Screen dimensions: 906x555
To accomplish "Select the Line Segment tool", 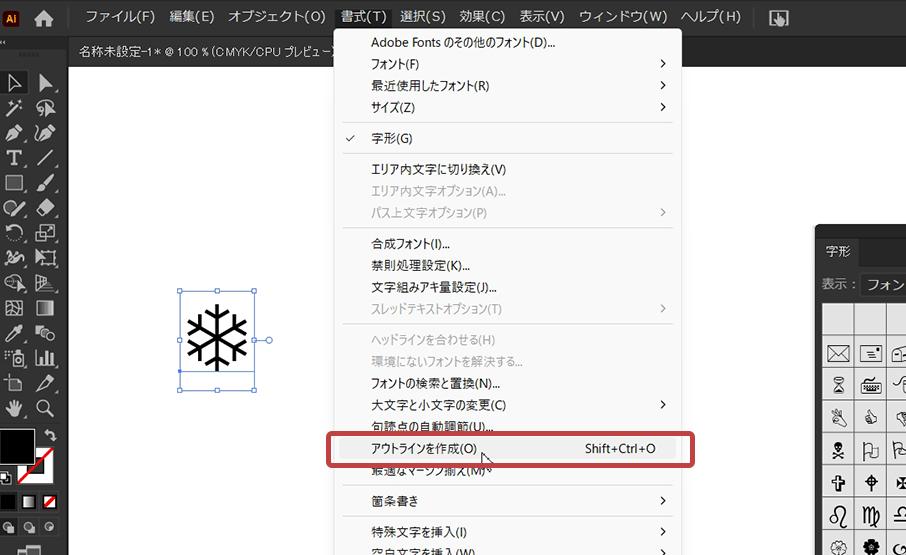I will pyautogui.click(x=45, y=158).
